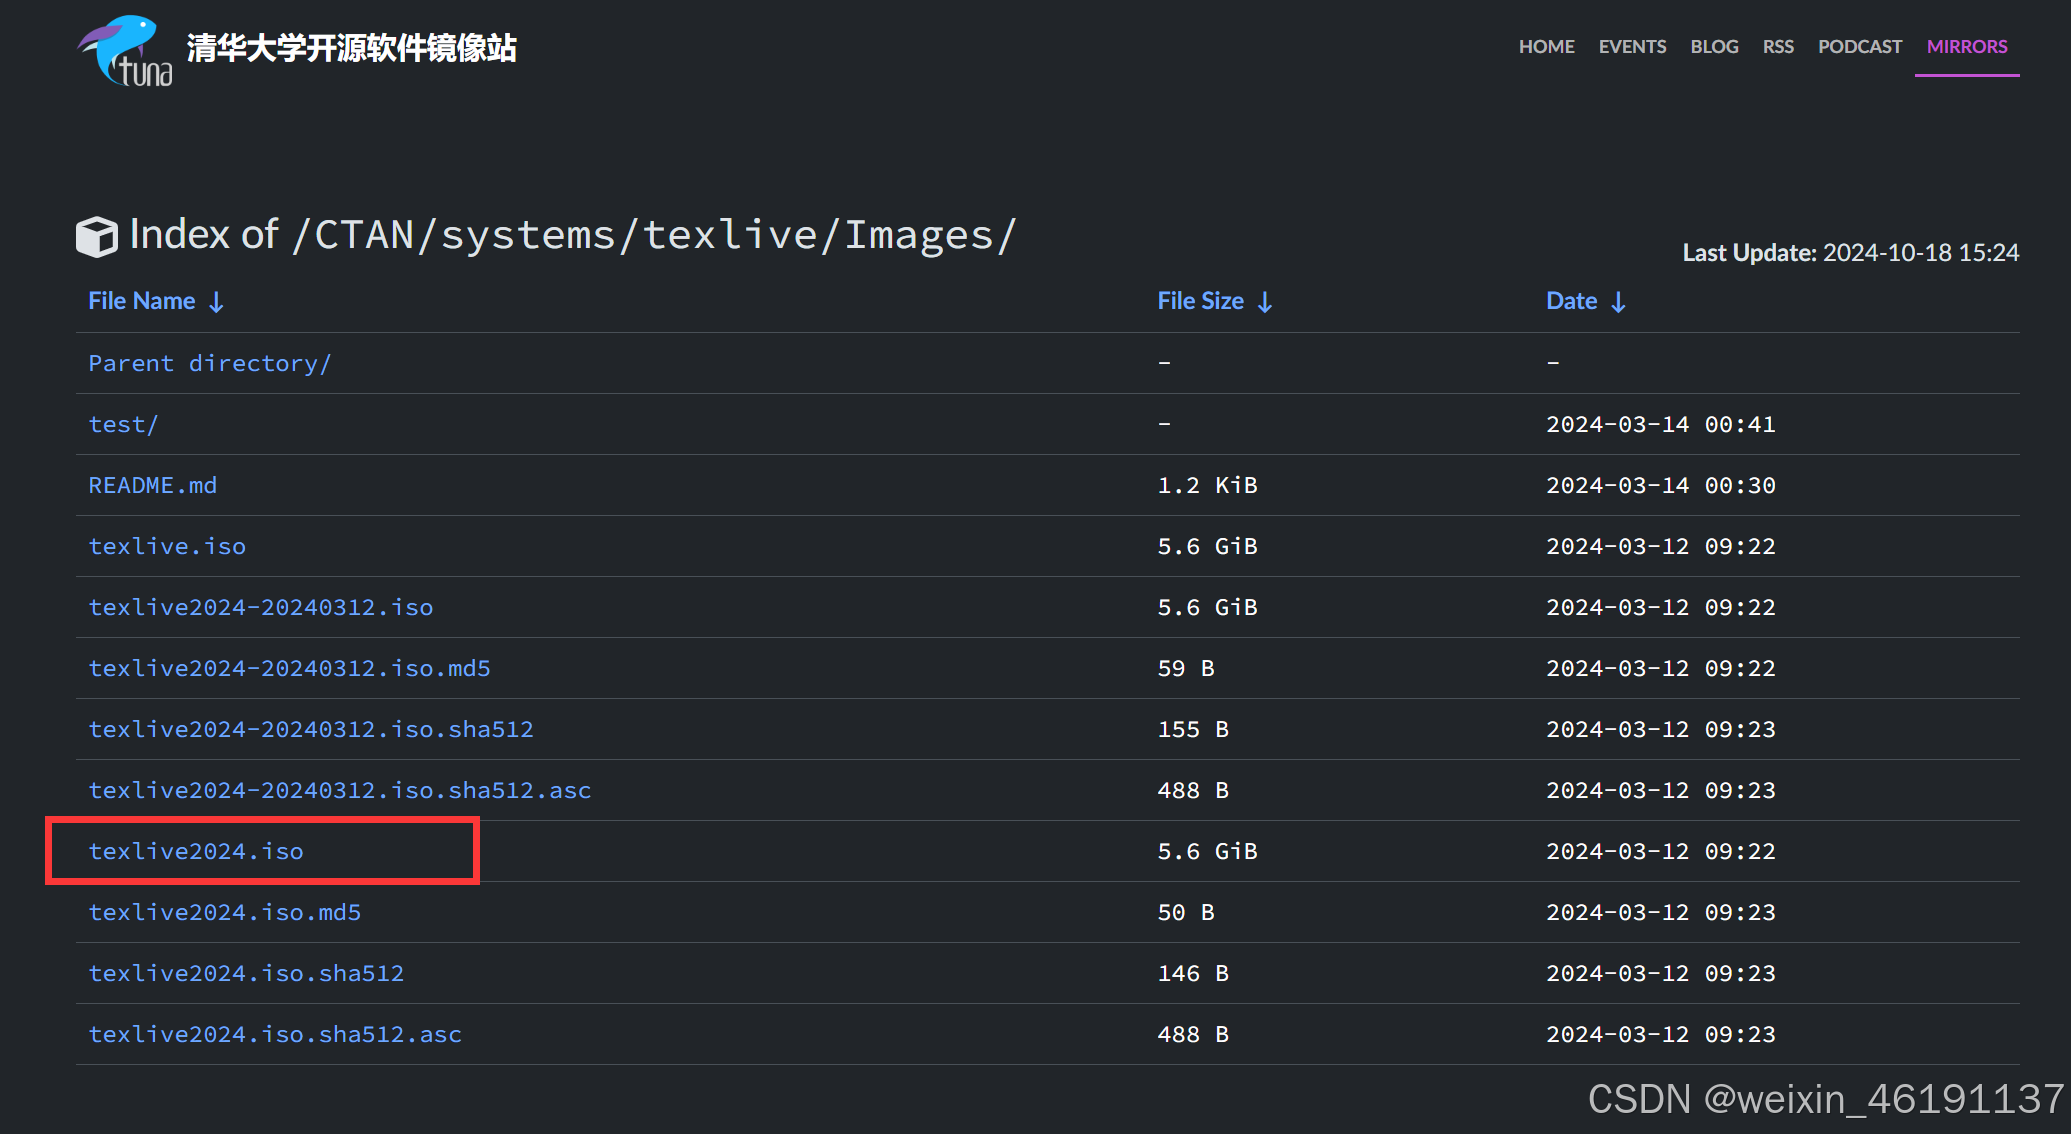Open the RSS page

(1779, 46)
